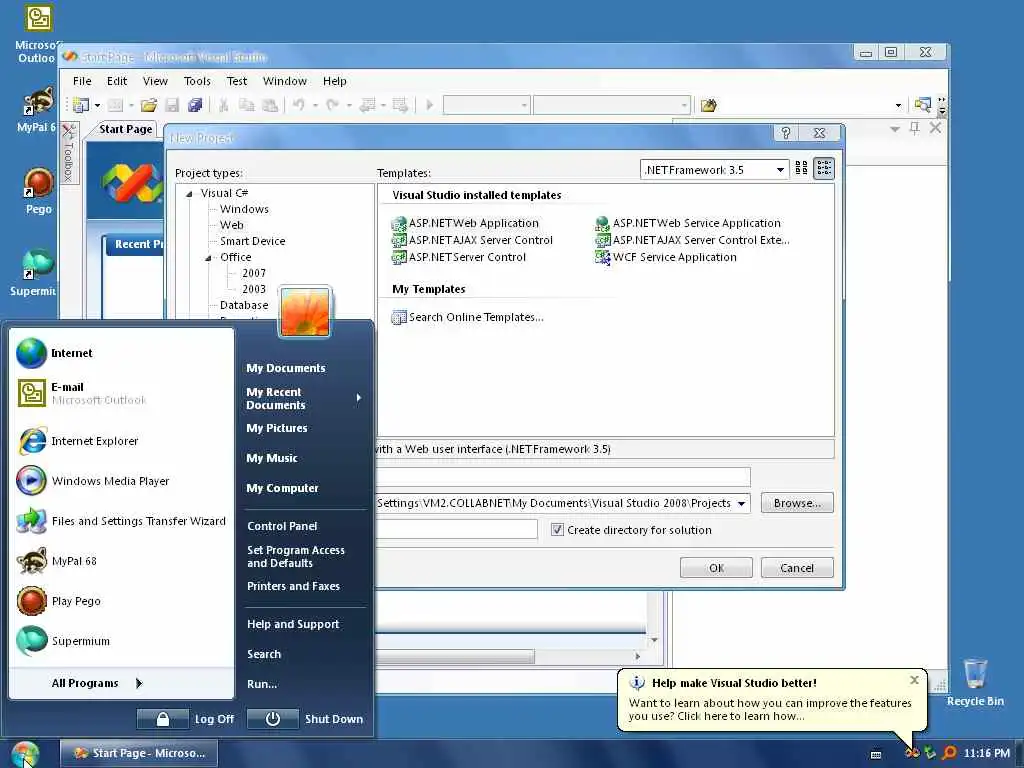Expand My Recent Documents submenu arrow
This screenshot has width=1024, height=768.
(x=359, y=398)
